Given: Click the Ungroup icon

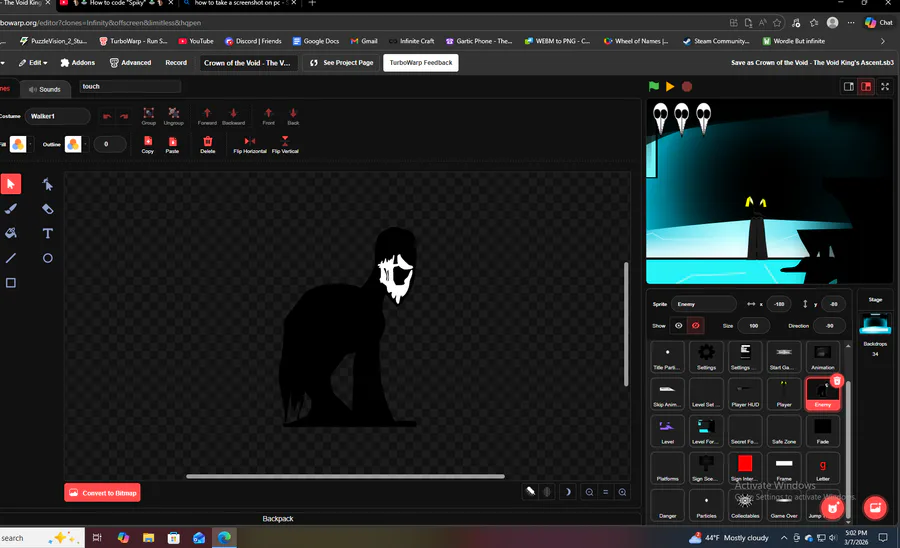Looking at the screenshot, I should coord(173,115).
